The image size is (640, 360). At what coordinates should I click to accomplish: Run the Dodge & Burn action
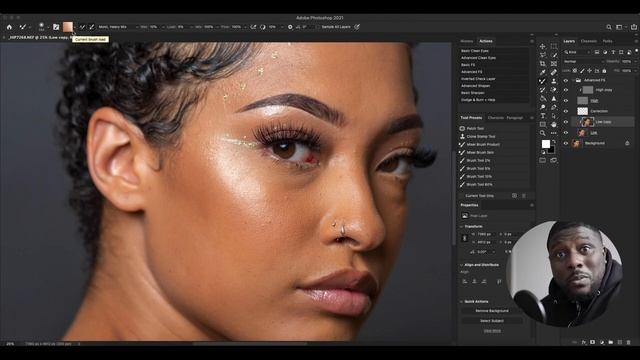click(x=478, y=100)
